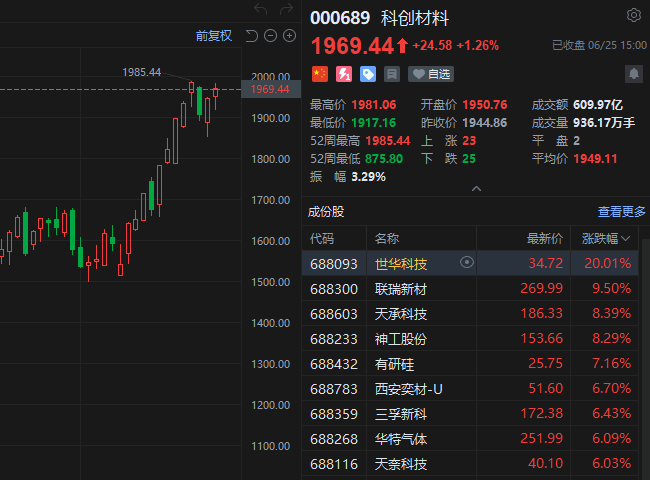The height and width of the screenshot is (480, 650).
Task: Open stock 神工股份
Action: (401, 339)
